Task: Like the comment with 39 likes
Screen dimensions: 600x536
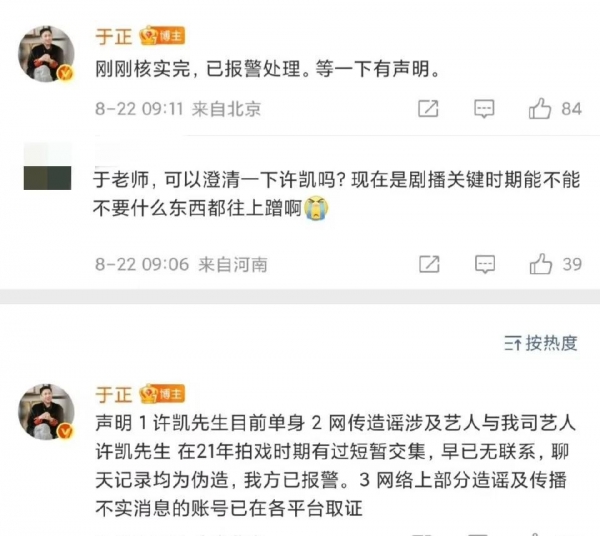Action: 540,264
